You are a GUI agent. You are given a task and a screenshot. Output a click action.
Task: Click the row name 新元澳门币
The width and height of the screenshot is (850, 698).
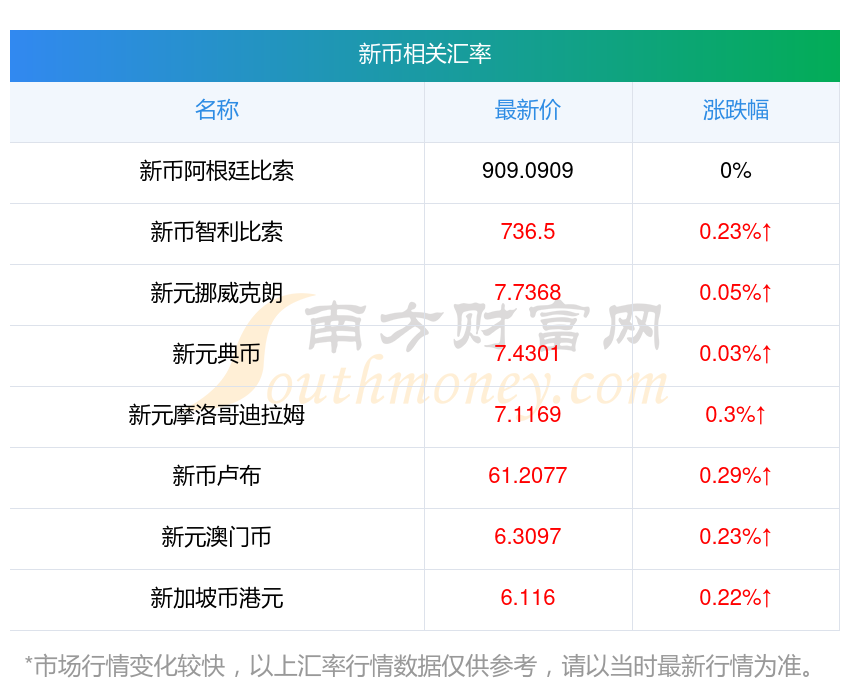pyautogui.click(x=217, y=537)
